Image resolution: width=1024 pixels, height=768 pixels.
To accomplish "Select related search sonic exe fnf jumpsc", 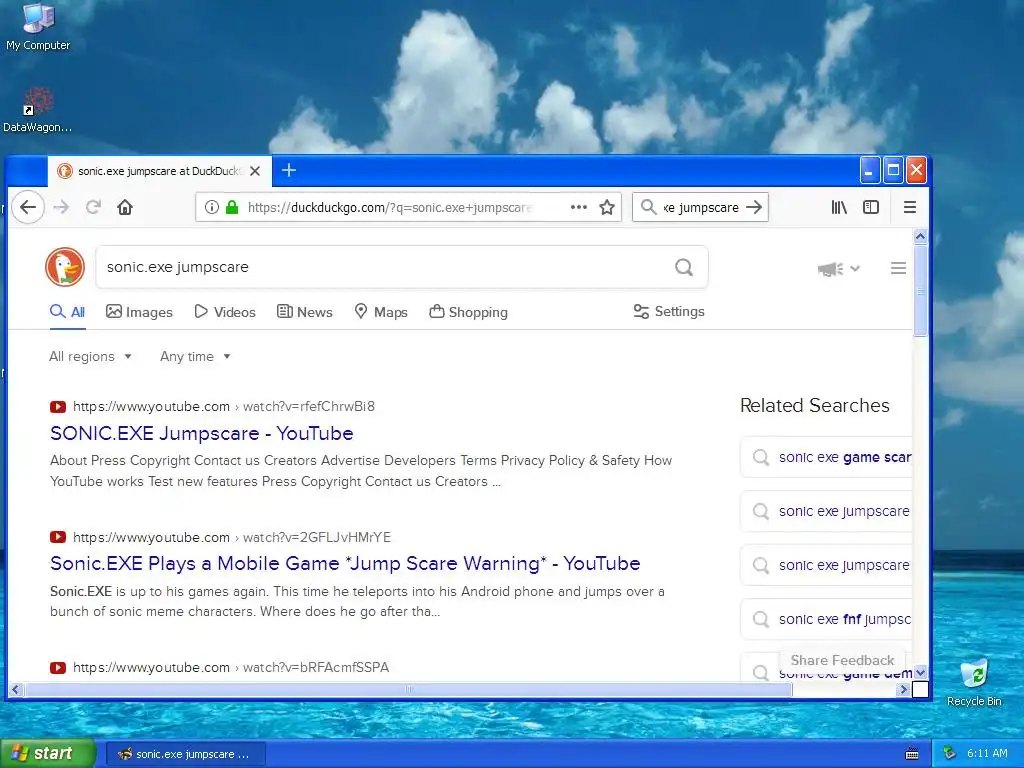I will click(x=827, y=619).
